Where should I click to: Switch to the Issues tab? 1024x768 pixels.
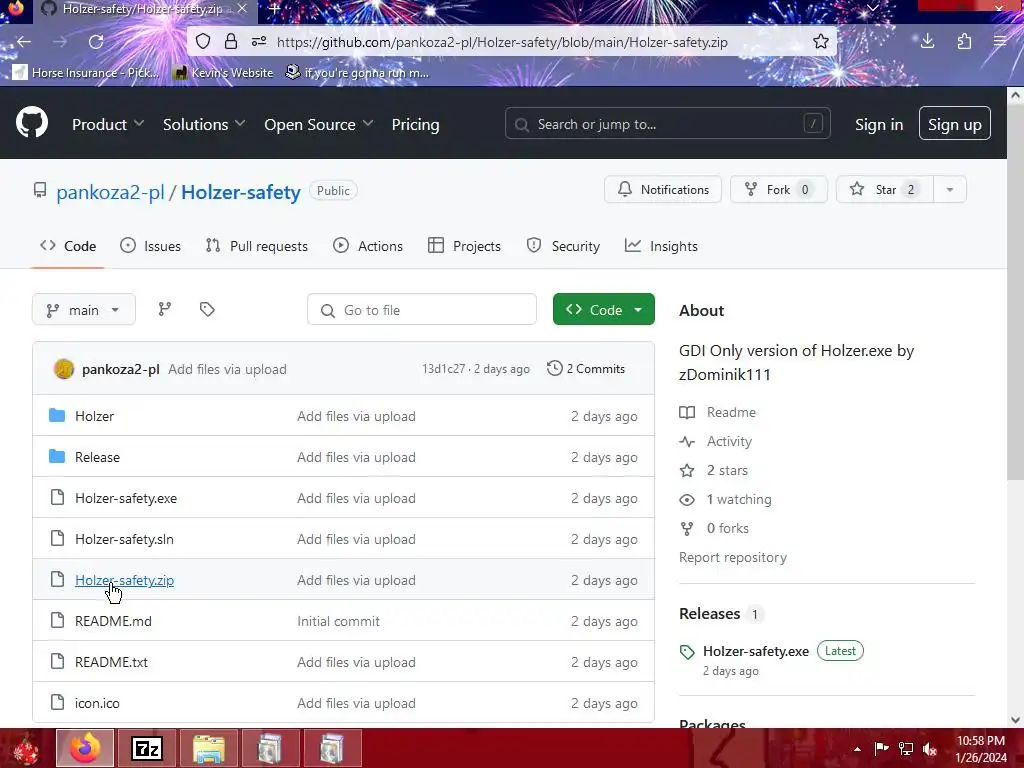pos(151,246)
